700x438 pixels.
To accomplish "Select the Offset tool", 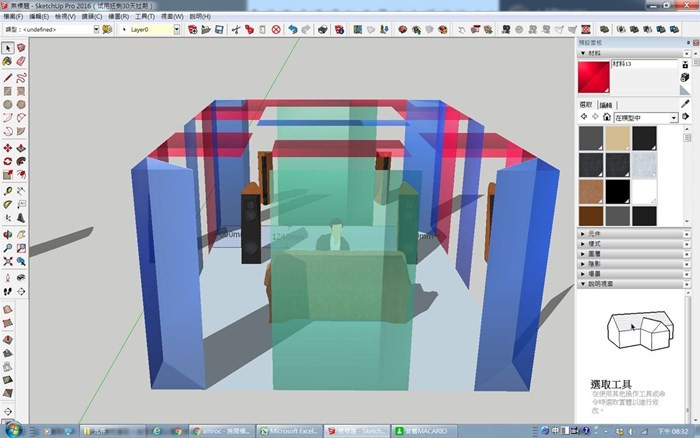I will pos(21,175).
